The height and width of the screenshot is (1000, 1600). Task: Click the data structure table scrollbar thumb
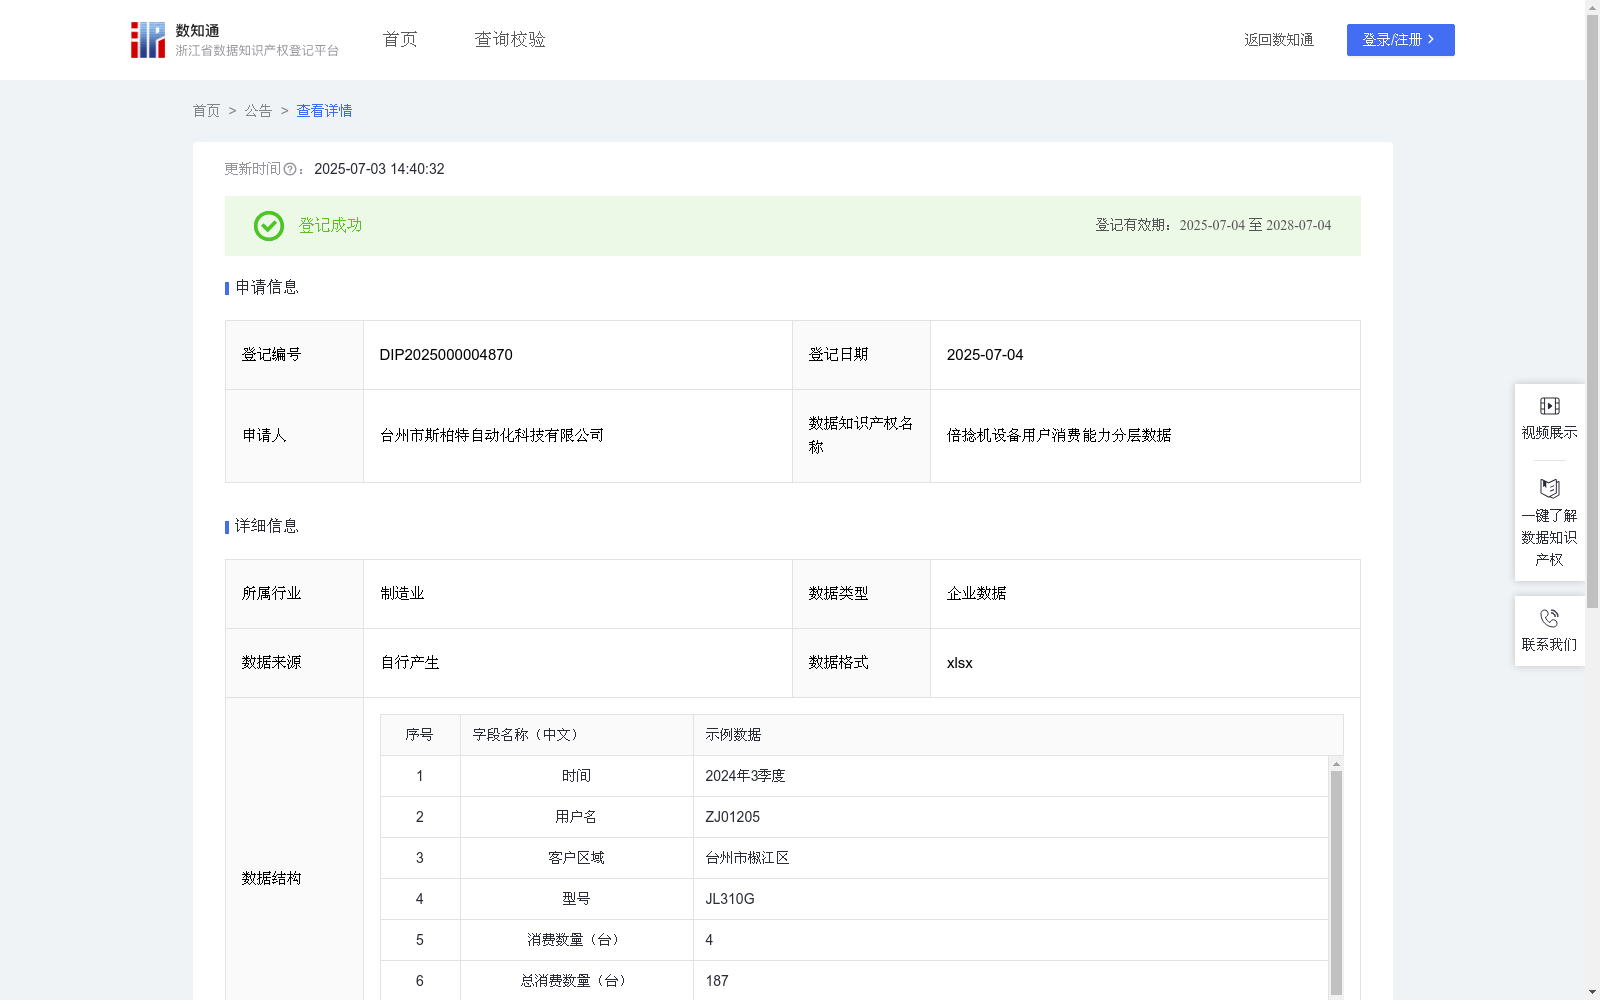[1336, 882]
